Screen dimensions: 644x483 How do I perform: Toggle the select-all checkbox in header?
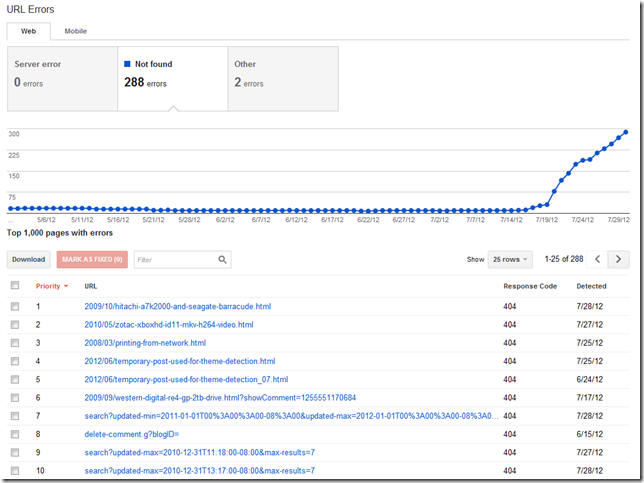tap(15, 285)
